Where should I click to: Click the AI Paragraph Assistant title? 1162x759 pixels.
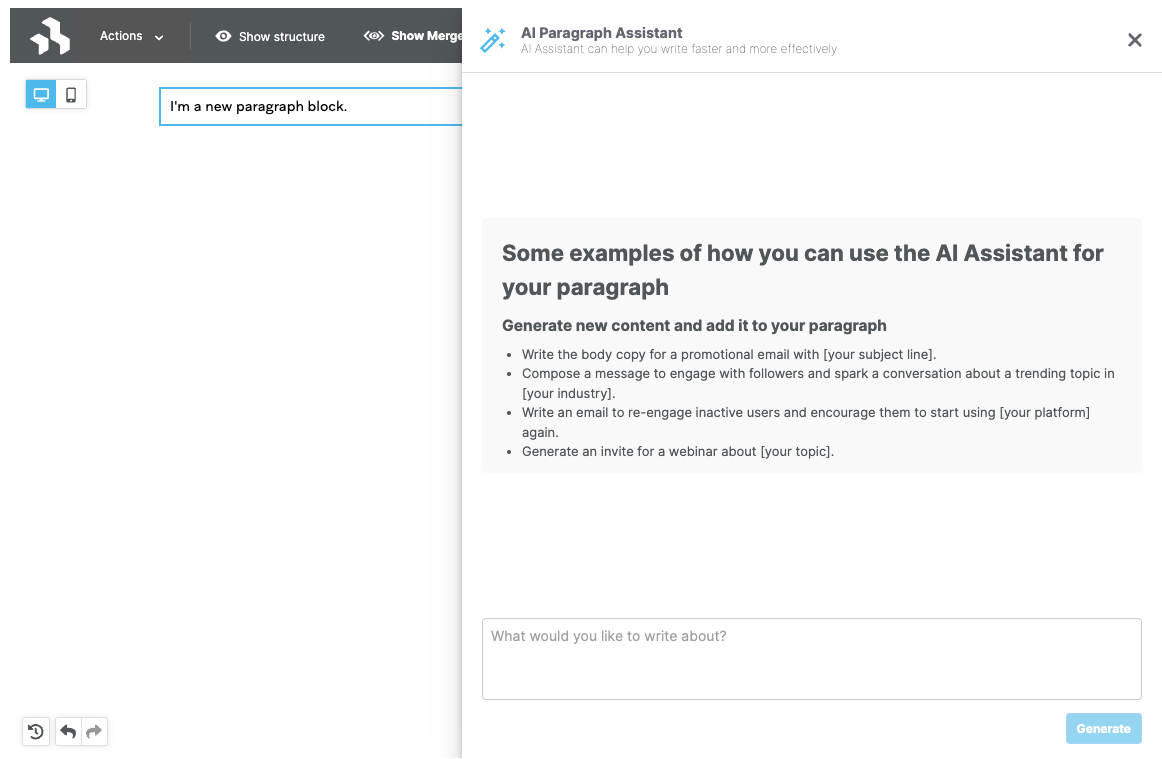[x=601, y=33]
